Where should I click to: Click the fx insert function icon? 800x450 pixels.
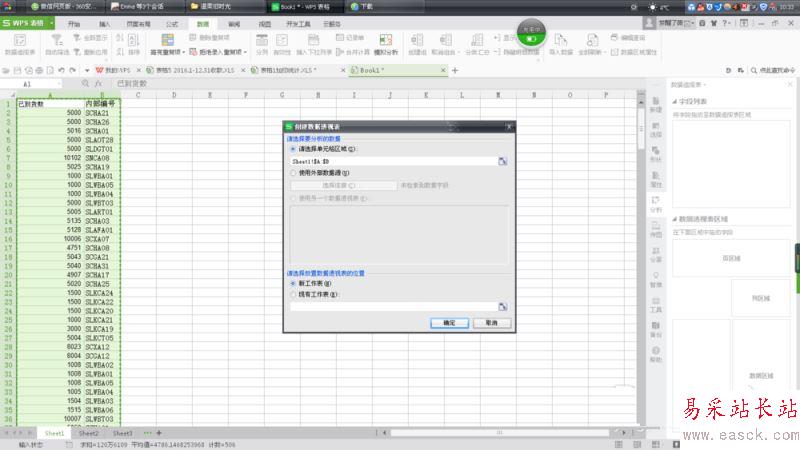tap(98, 83)
